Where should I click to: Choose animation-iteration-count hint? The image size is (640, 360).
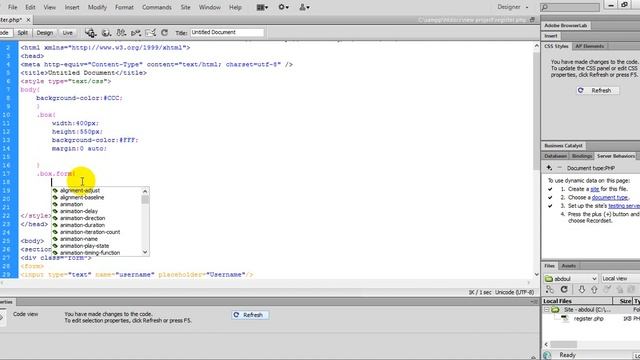[x=90, y=232]
